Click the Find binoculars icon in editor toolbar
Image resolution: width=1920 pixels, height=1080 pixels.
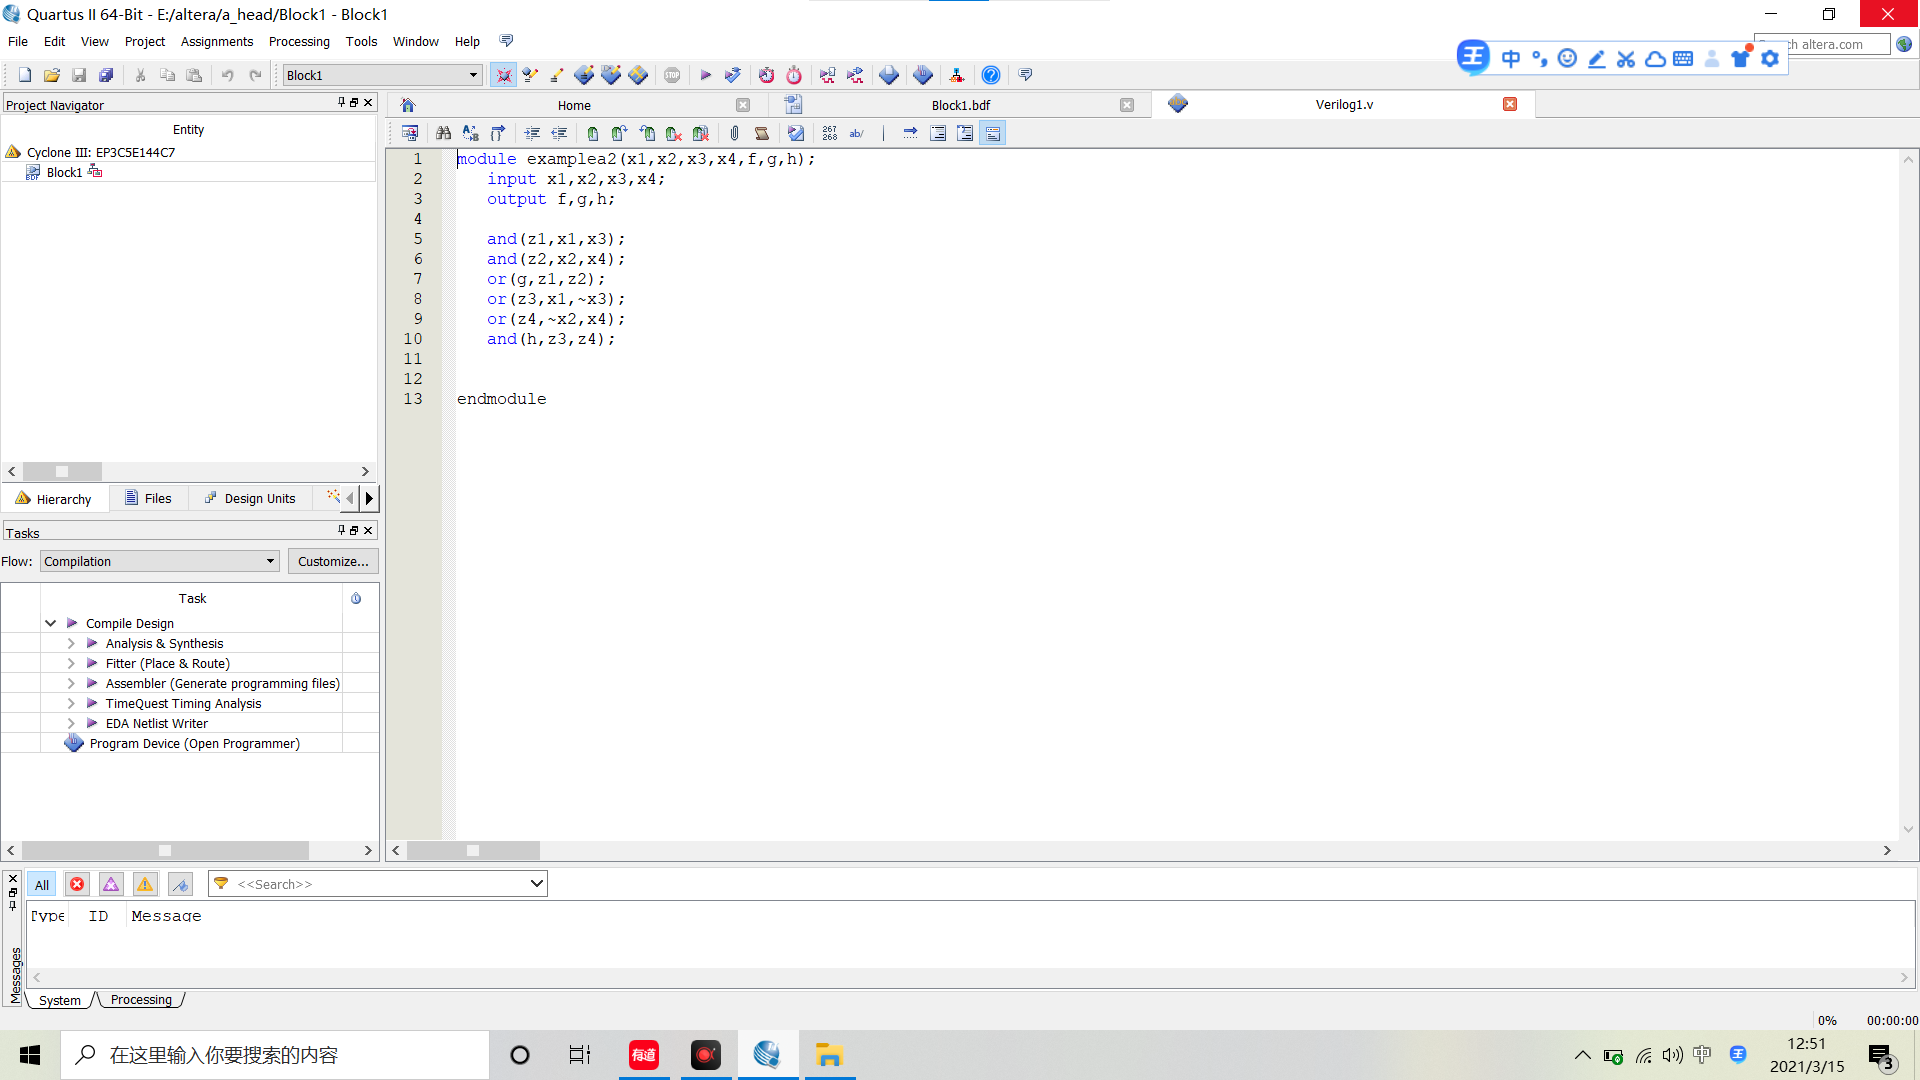click(443, 133)
